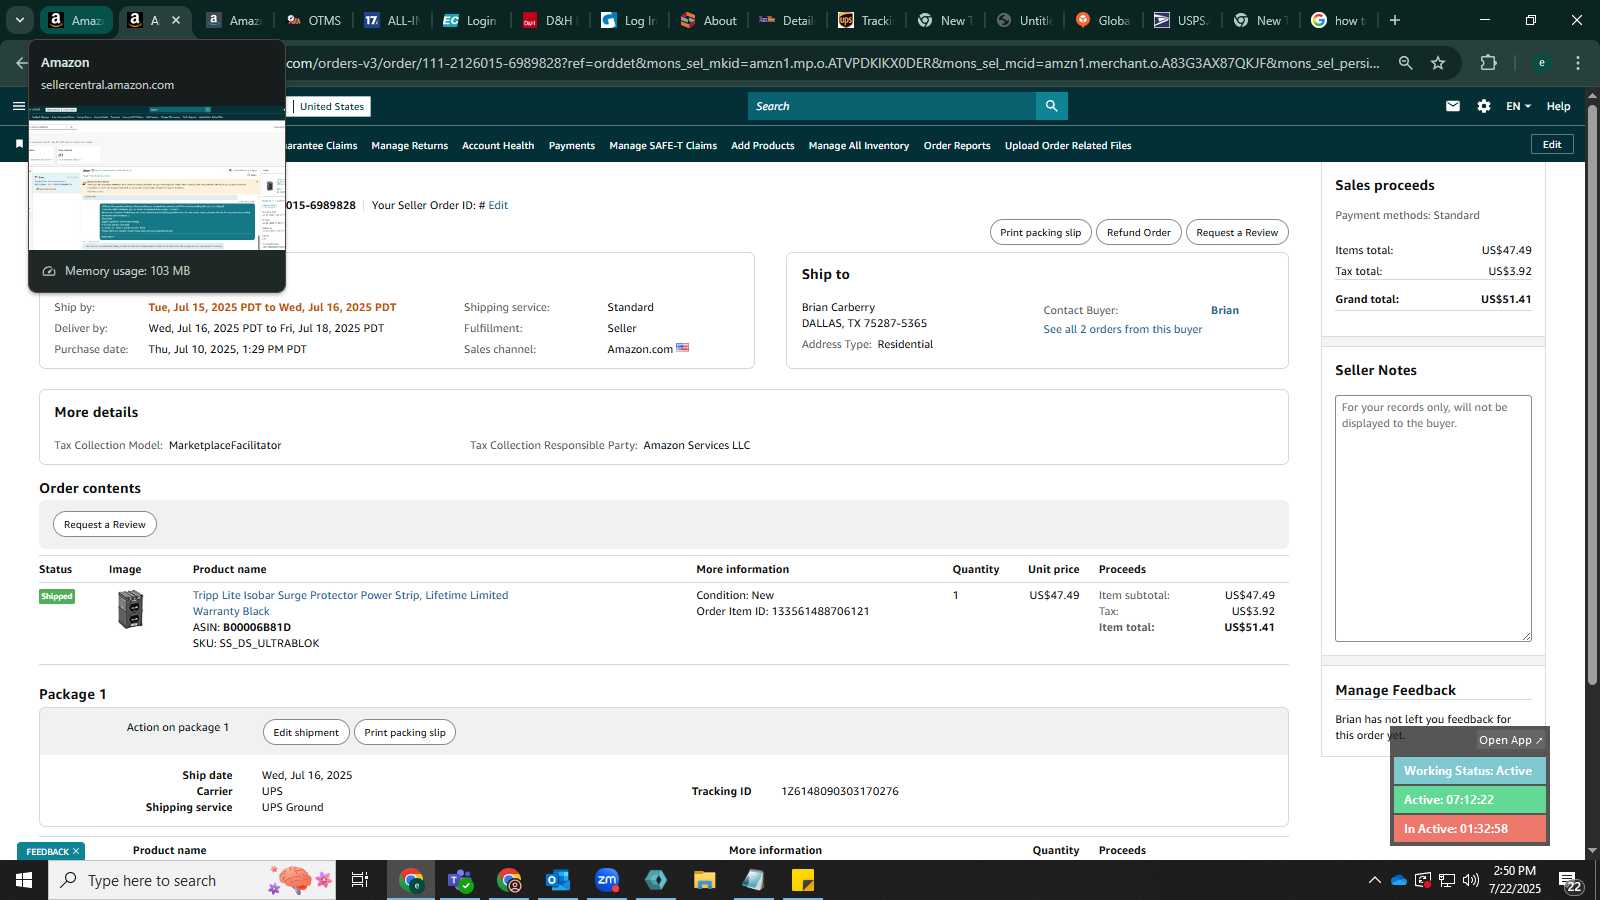Screen dimensions: 1600x900
Task: See all 2 orders from this buyer
Action: pyautogui.click(x=1123, y=329)
